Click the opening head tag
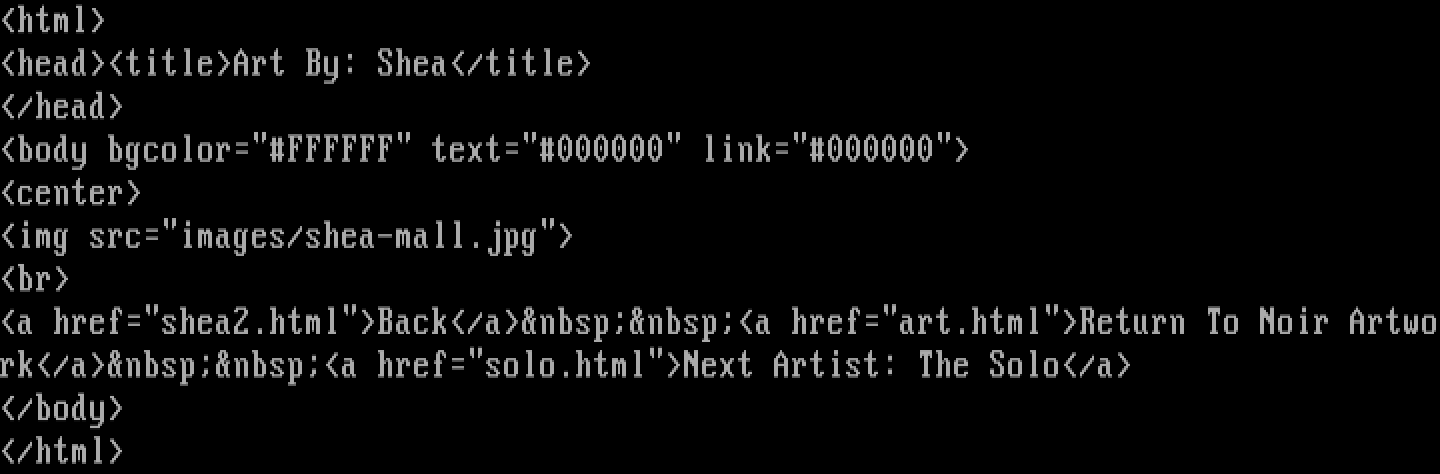Image resolution: width=1440 pixels, height=474 pixels. (54, 63)
